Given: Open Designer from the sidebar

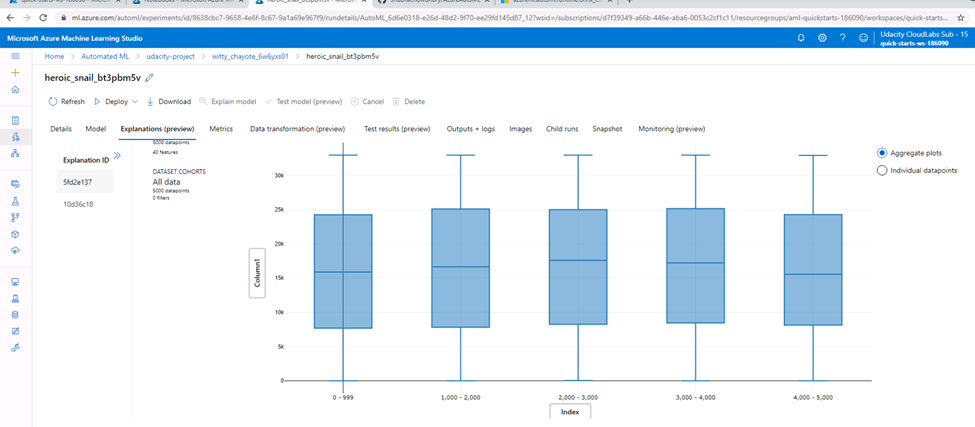Looking at the screenshot, I should click(x=16, y=153).
